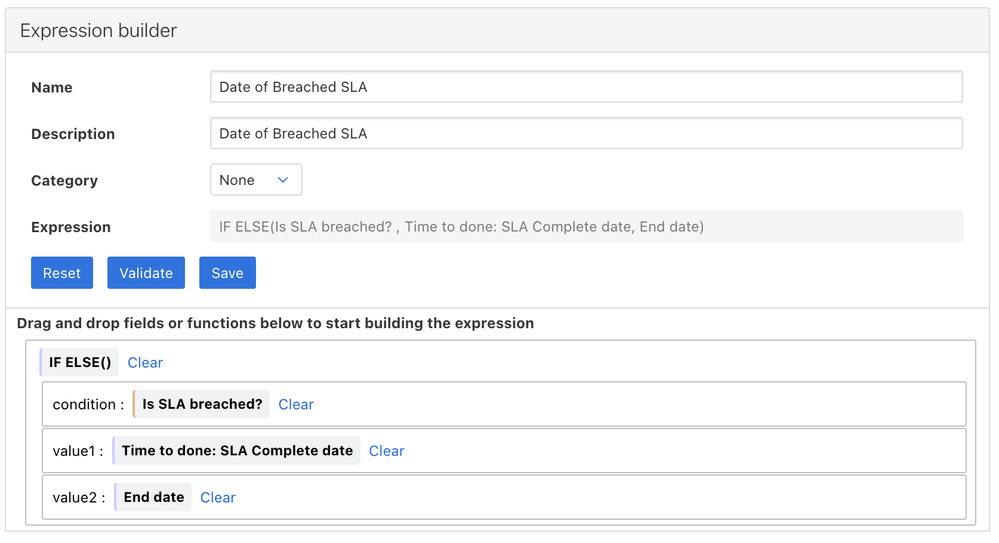Select the 'End date' chip in value2
999x543 pixels.
tap(153, 497)
